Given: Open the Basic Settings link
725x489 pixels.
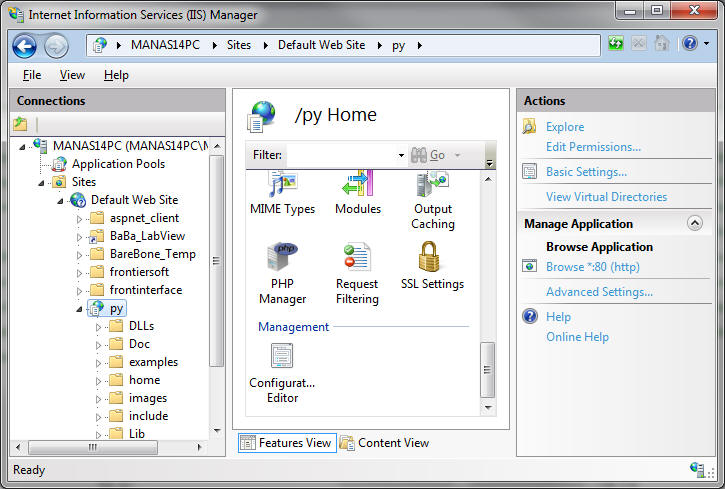Looking at the screenshot, I should point(586,171).
